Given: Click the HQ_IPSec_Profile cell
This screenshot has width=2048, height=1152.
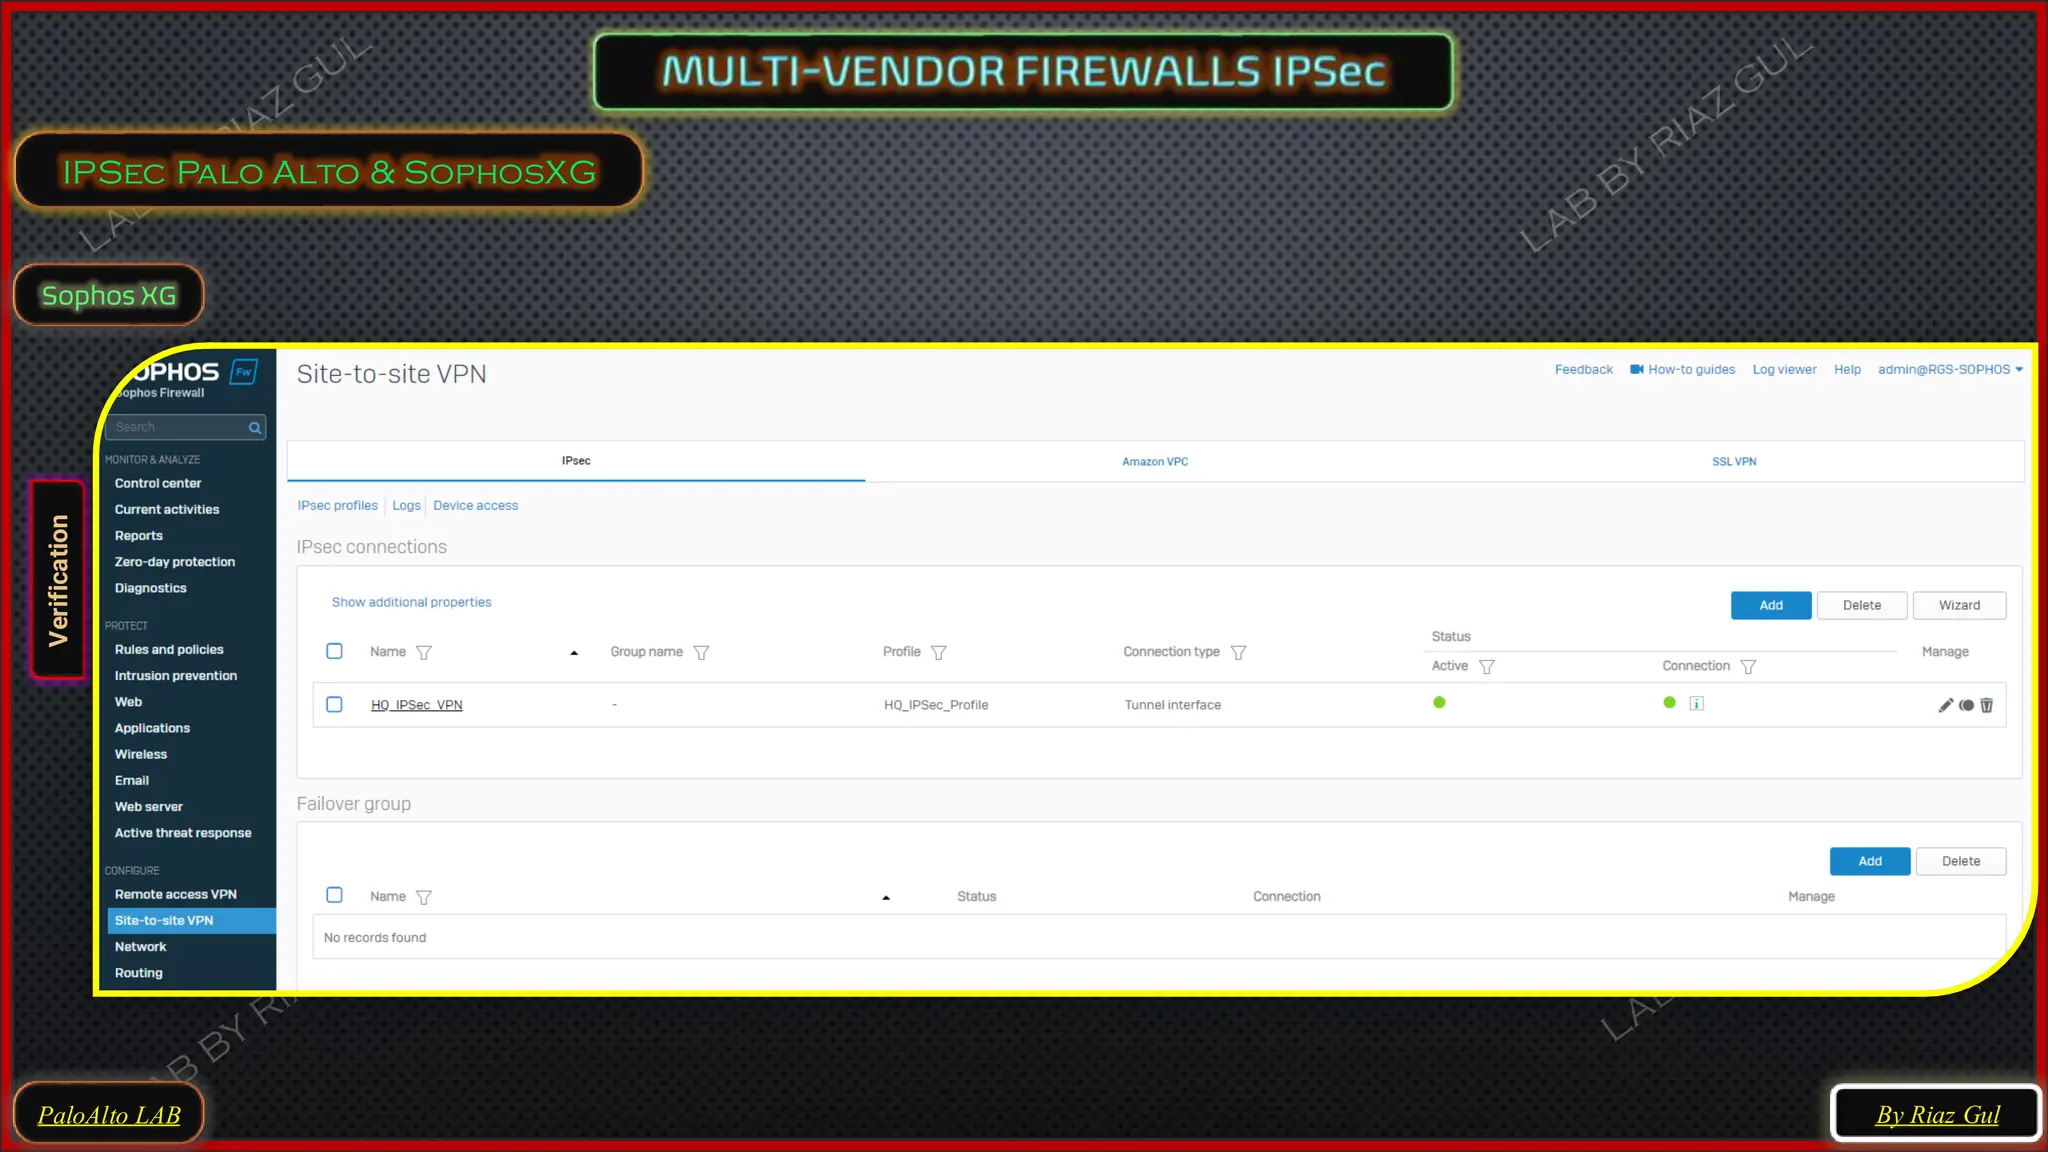Looking at the screenshot, I should tap(936, 705).
